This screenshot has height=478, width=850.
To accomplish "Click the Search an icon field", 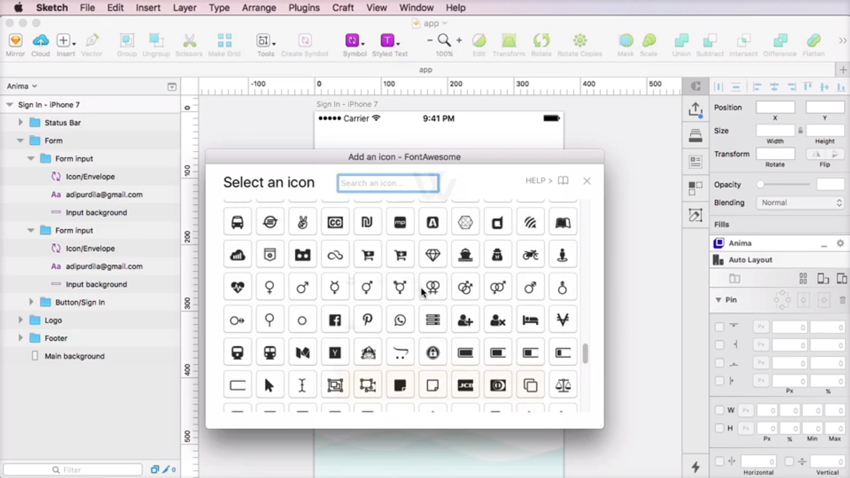I will pyautogui.click(x=388, y=183).
